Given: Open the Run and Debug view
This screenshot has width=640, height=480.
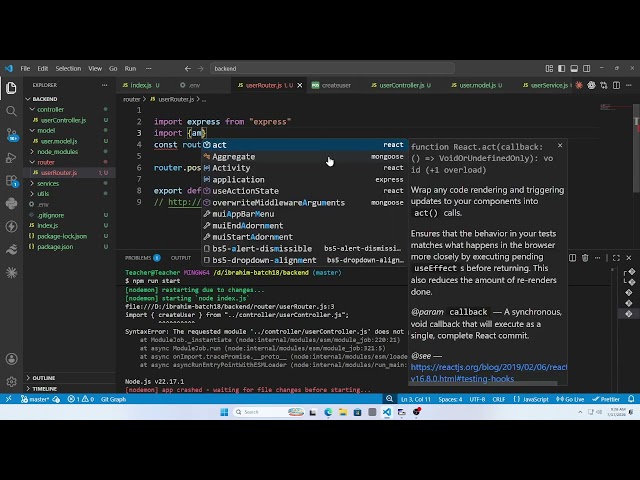Looking at the screenshot, I should click(x=11, y=158).
